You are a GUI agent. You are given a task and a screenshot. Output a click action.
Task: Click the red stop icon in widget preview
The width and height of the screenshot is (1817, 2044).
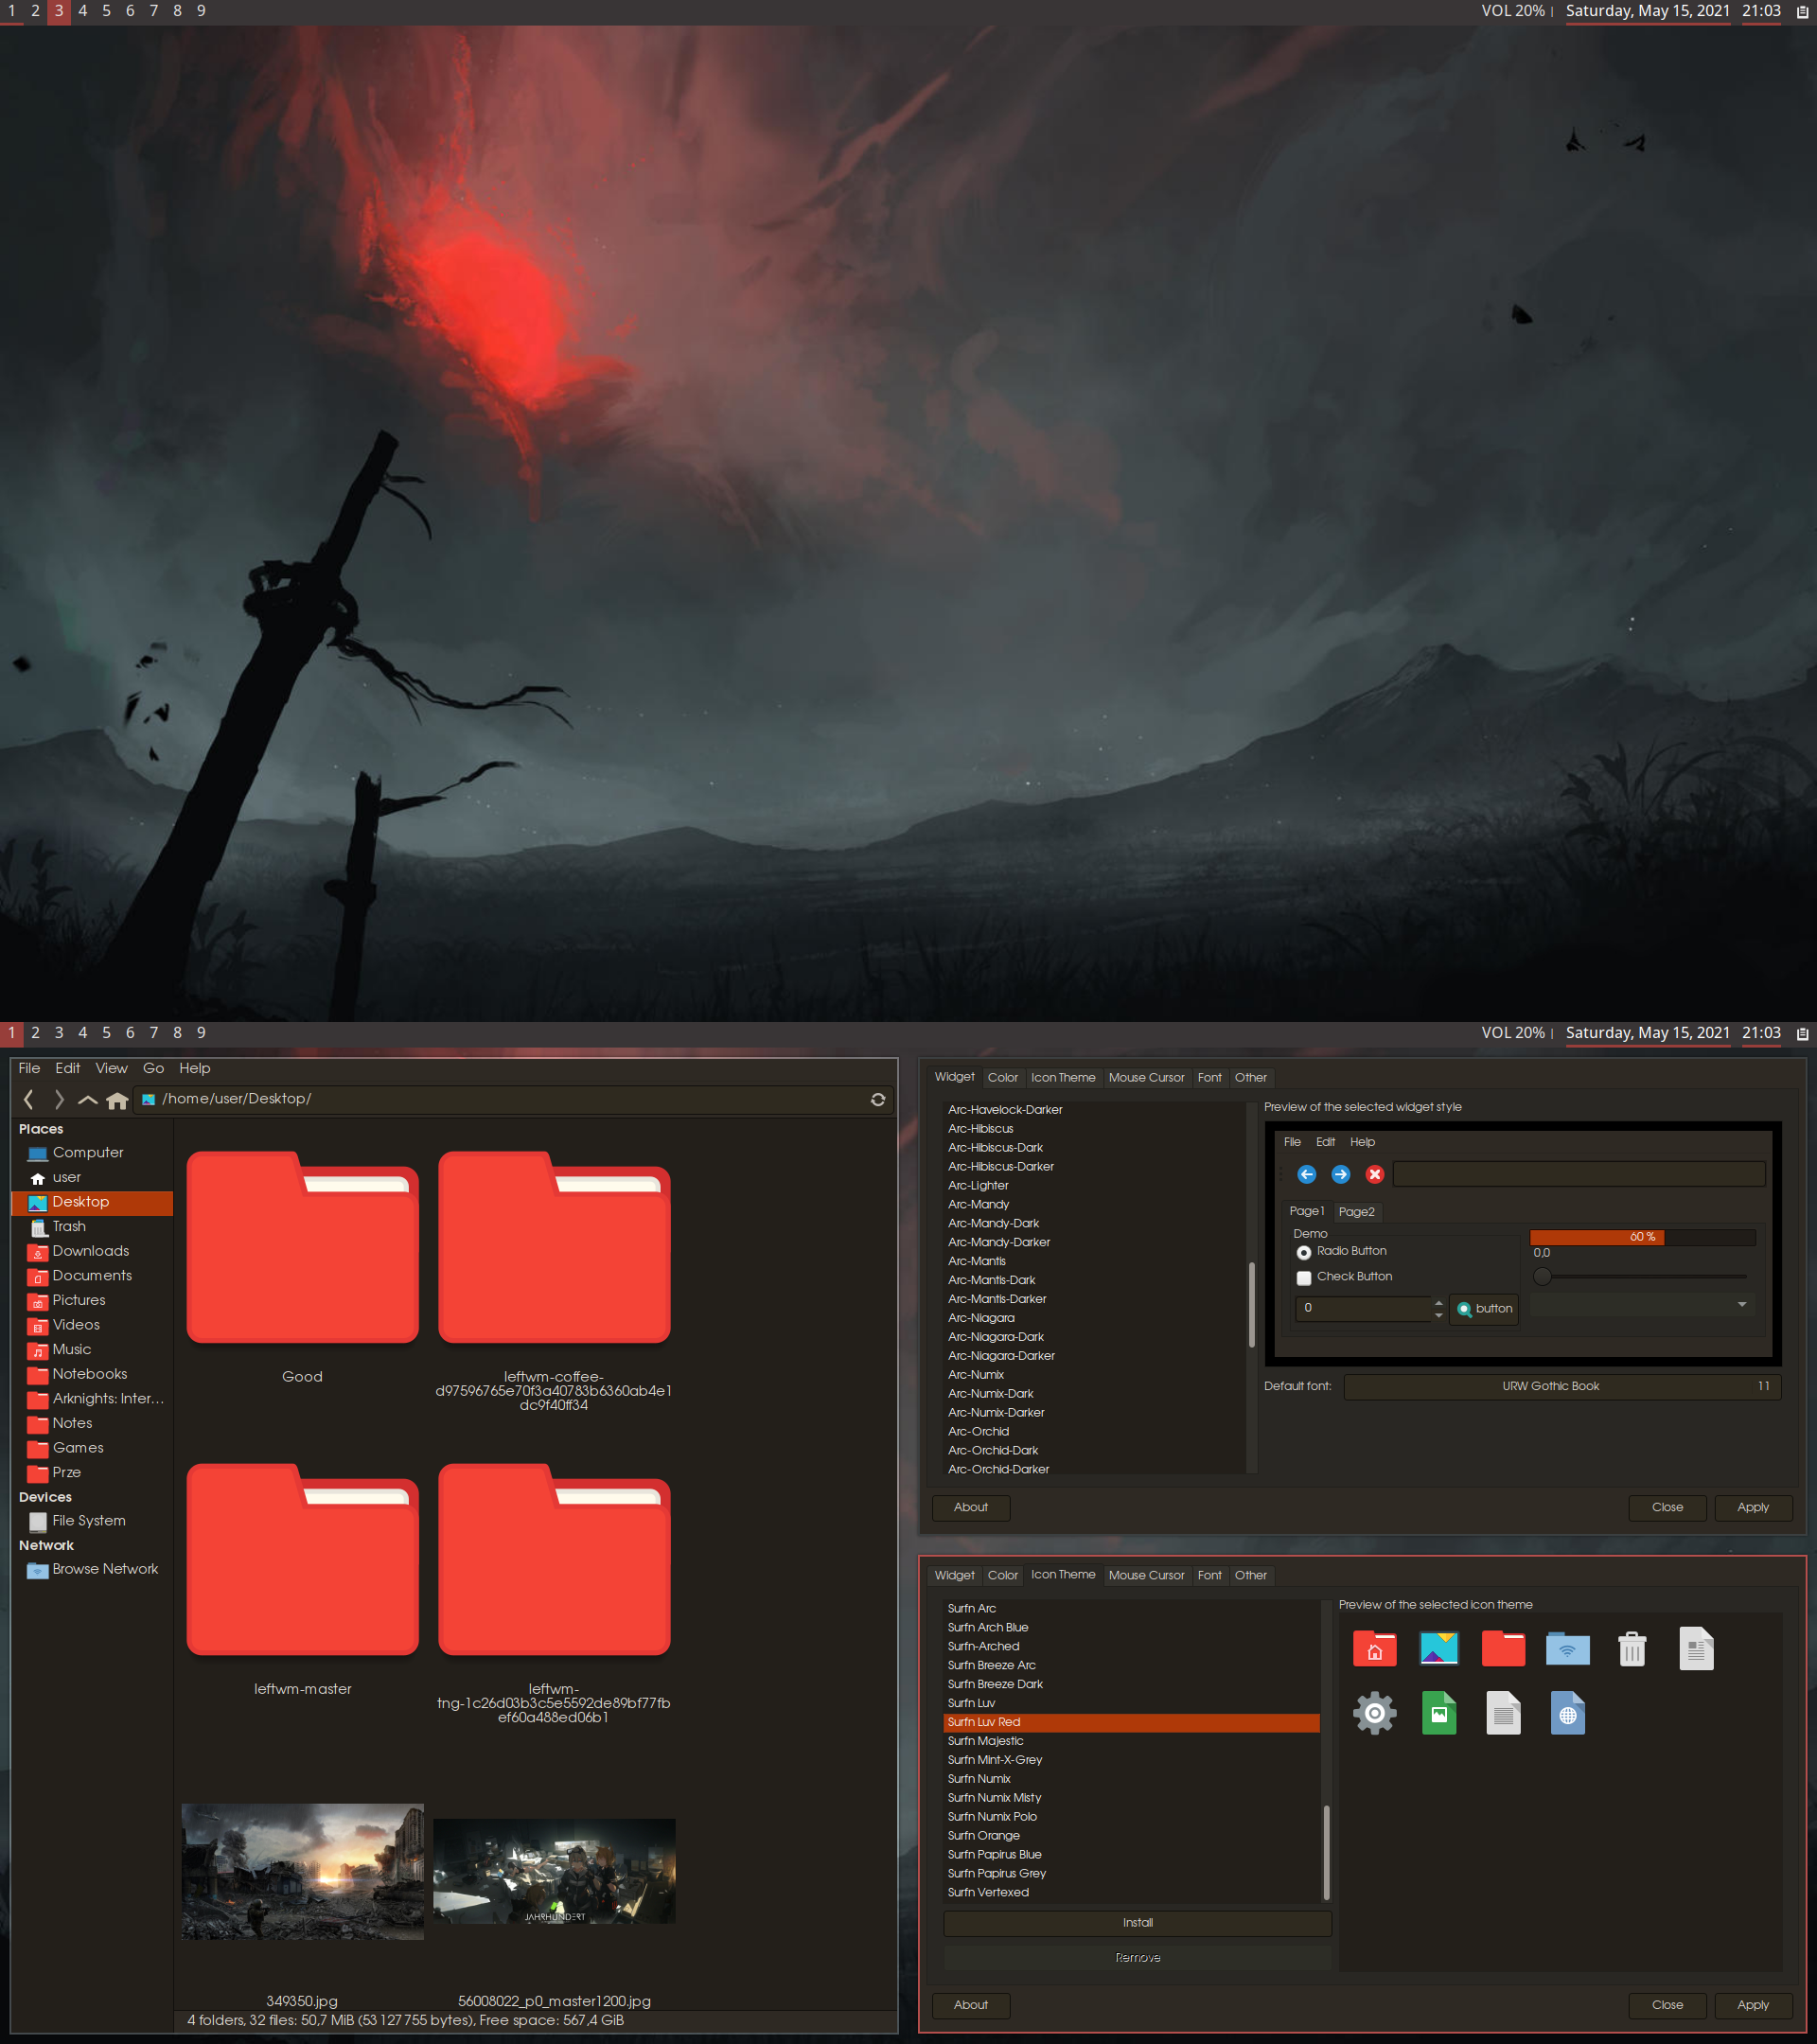1374,1174
